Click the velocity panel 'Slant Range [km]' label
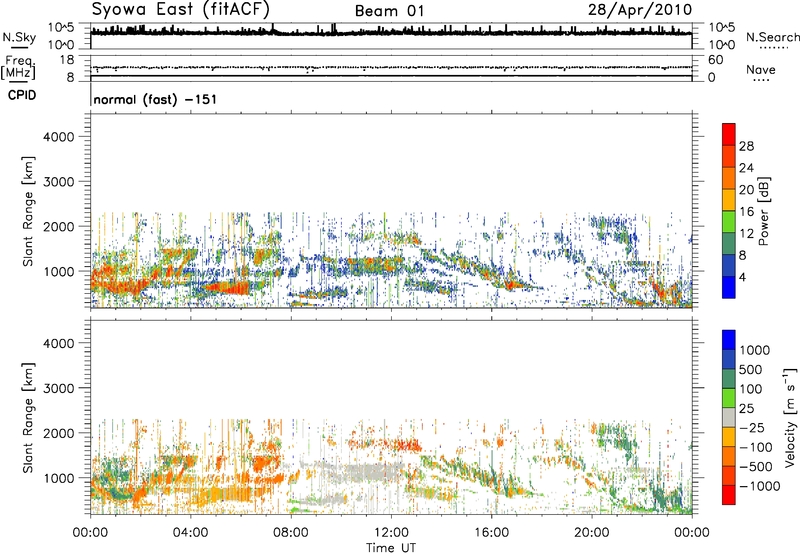800x554 pixels. tap(28, 418)
